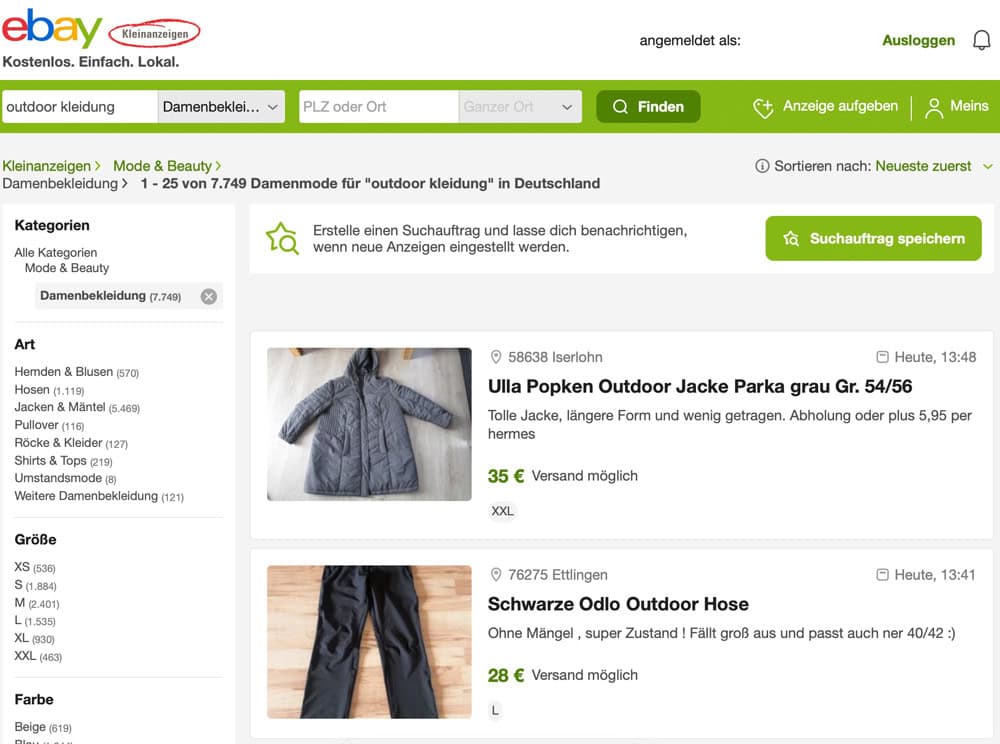
Task: Open the Damenbekleidung category dropdown
Action: pyautogui.click(x=221, y=106)
